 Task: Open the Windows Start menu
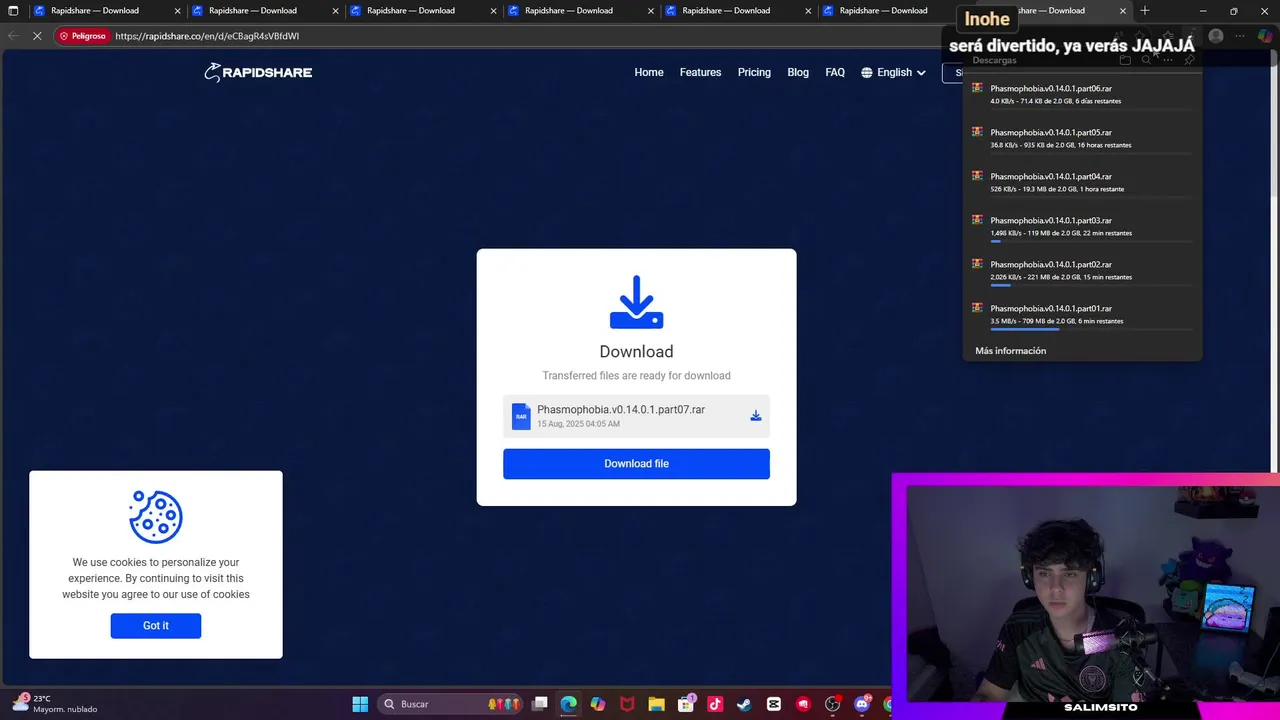click(x=360, y=704)
